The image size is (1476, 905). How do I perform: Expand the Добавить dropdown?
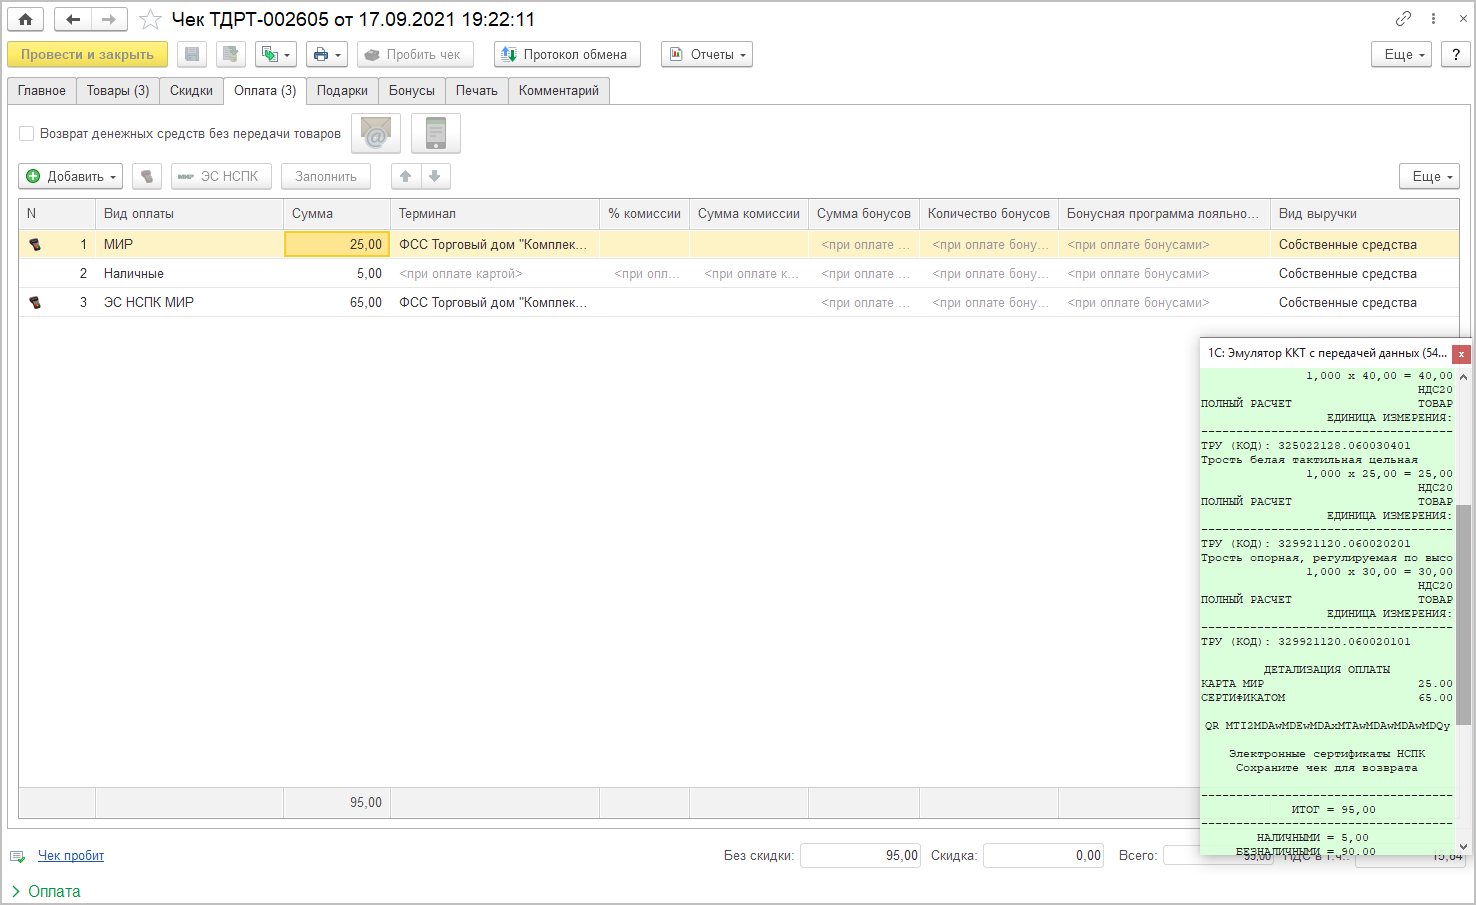[x=71, y=176]
